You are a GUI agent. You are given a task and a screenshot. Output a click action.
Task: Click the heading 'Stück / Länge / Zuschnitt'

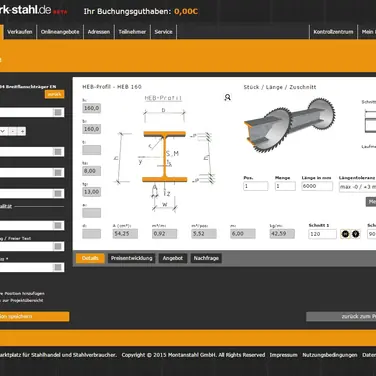coord(280,87)
